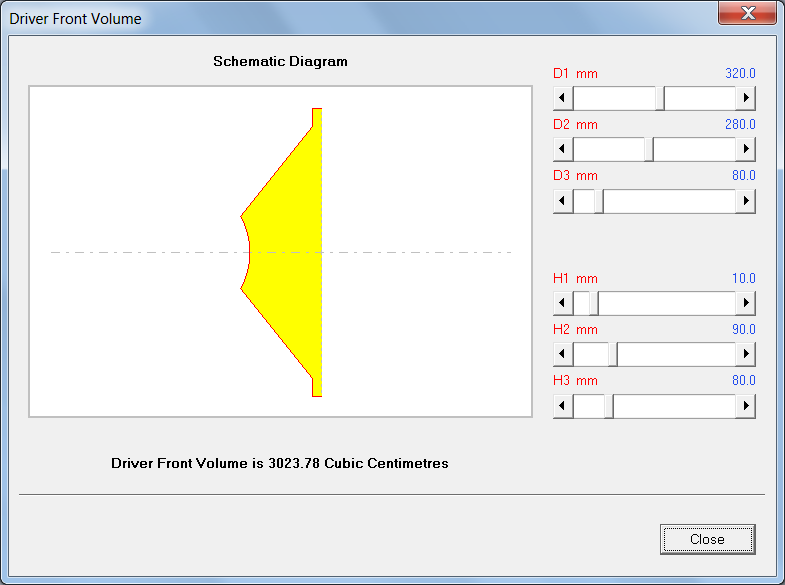This screenshot has height=585, width=785.
Task: Click the D1 slider track right of thumb
Action: [700, 98]
